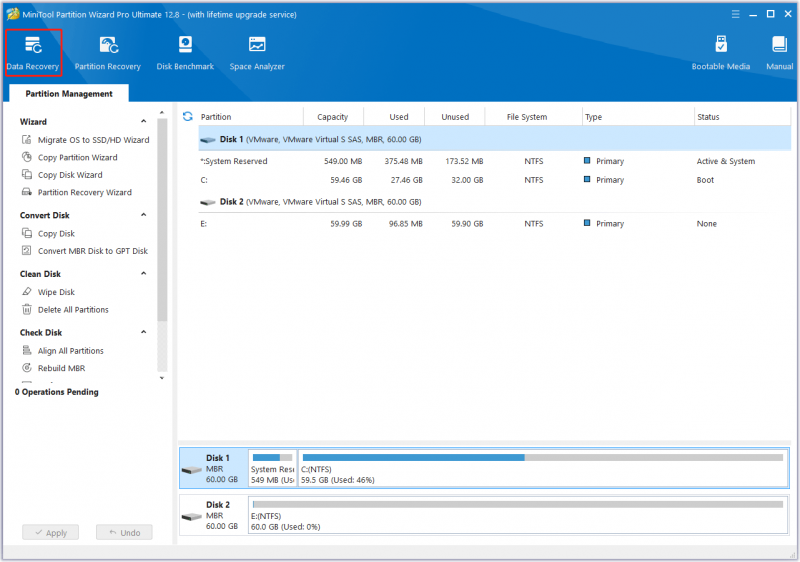Open the Disk Benchmark tool

185,53
